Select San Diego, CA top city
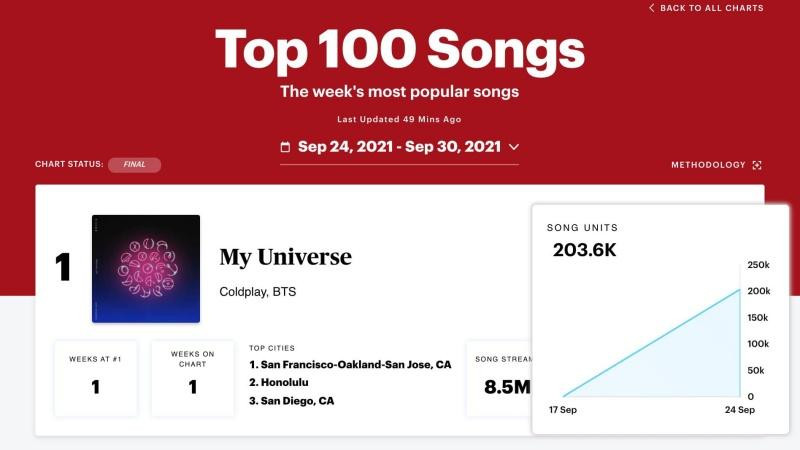Image resolution: width=800 pixels, height=450 pixels. click(291, 401)
